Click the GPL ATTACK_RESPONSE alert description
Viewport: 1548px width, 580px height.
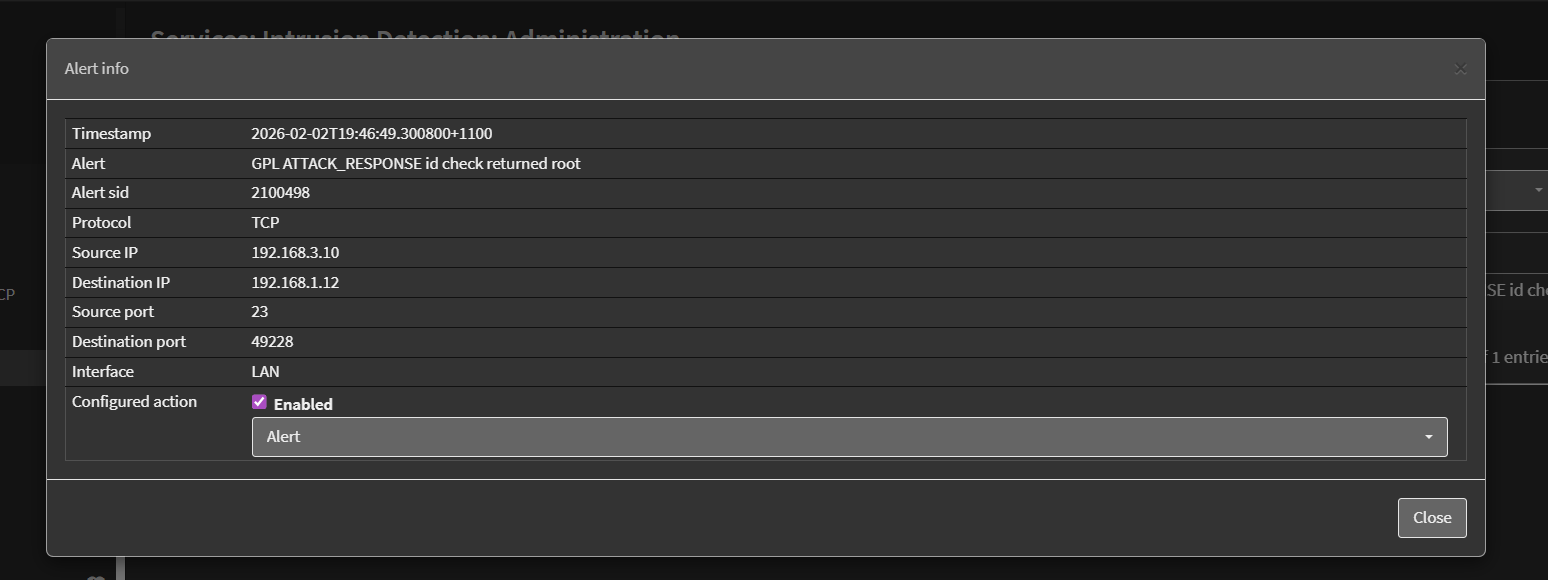(415, 164)
